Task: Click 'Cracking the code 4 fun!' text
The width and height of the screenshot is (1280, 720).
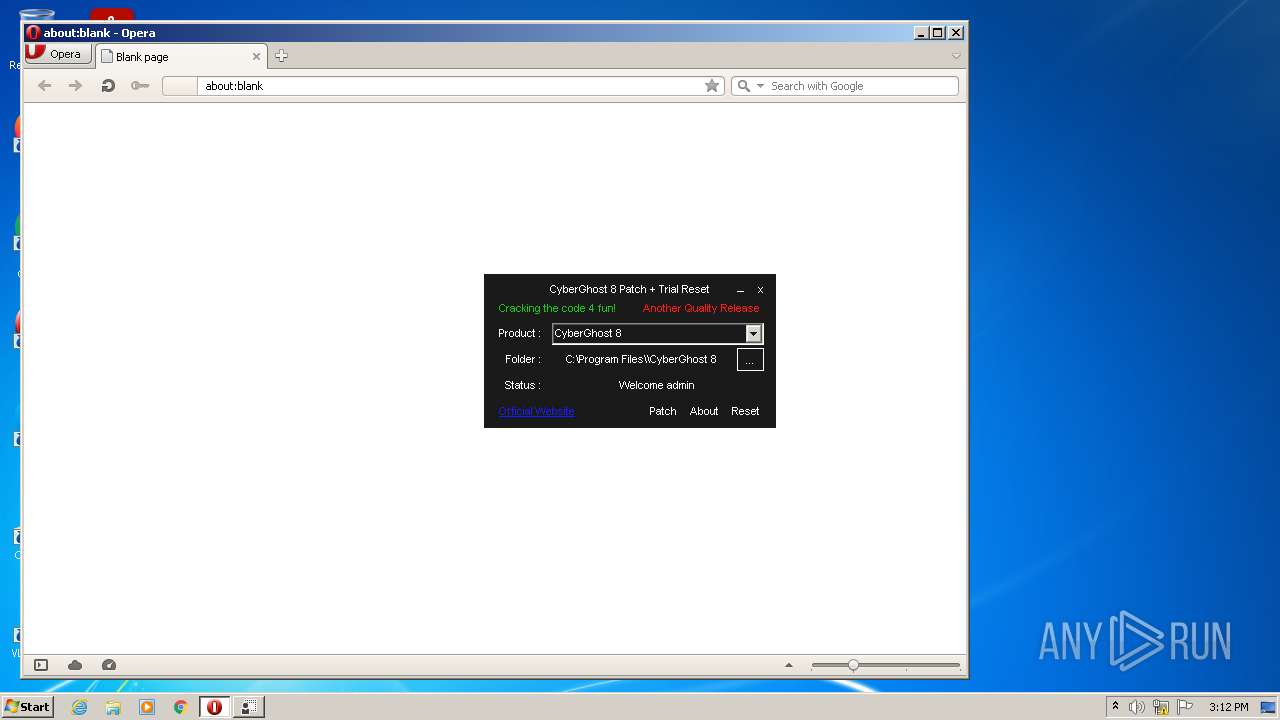Action: (557, 308)
